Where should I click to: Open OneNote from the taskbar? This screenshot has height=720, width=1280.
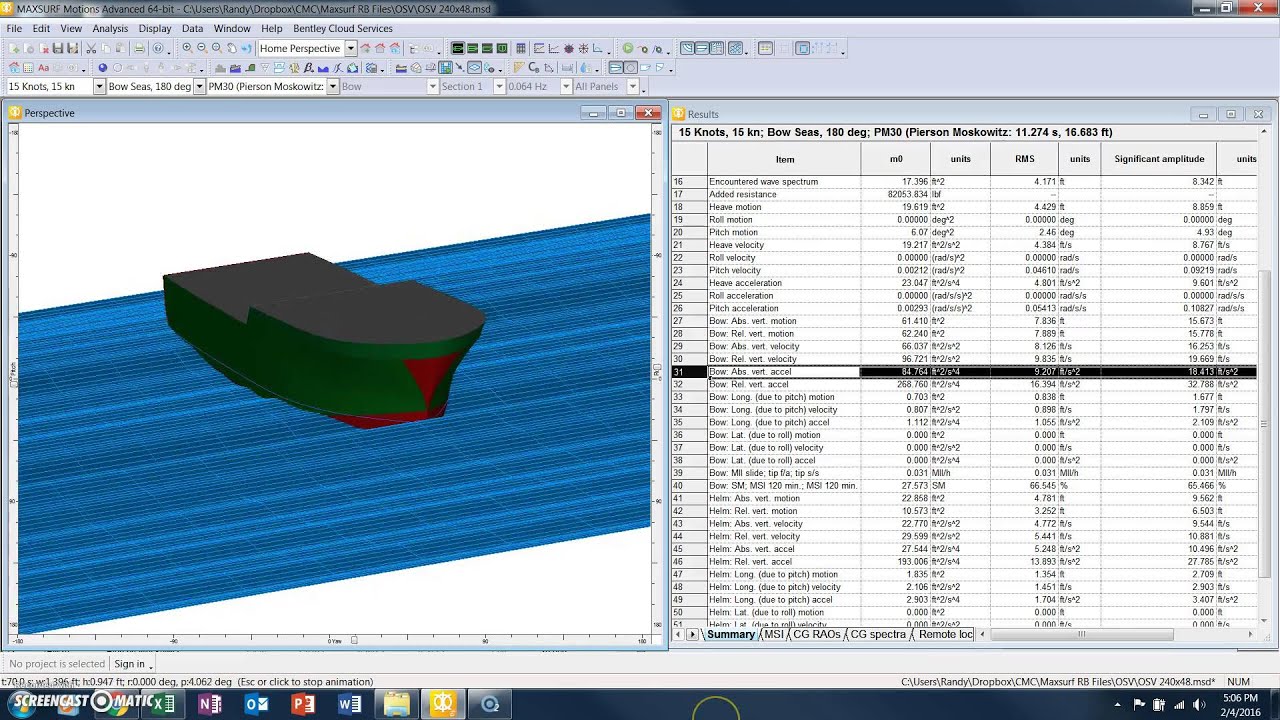coord(210,704)
